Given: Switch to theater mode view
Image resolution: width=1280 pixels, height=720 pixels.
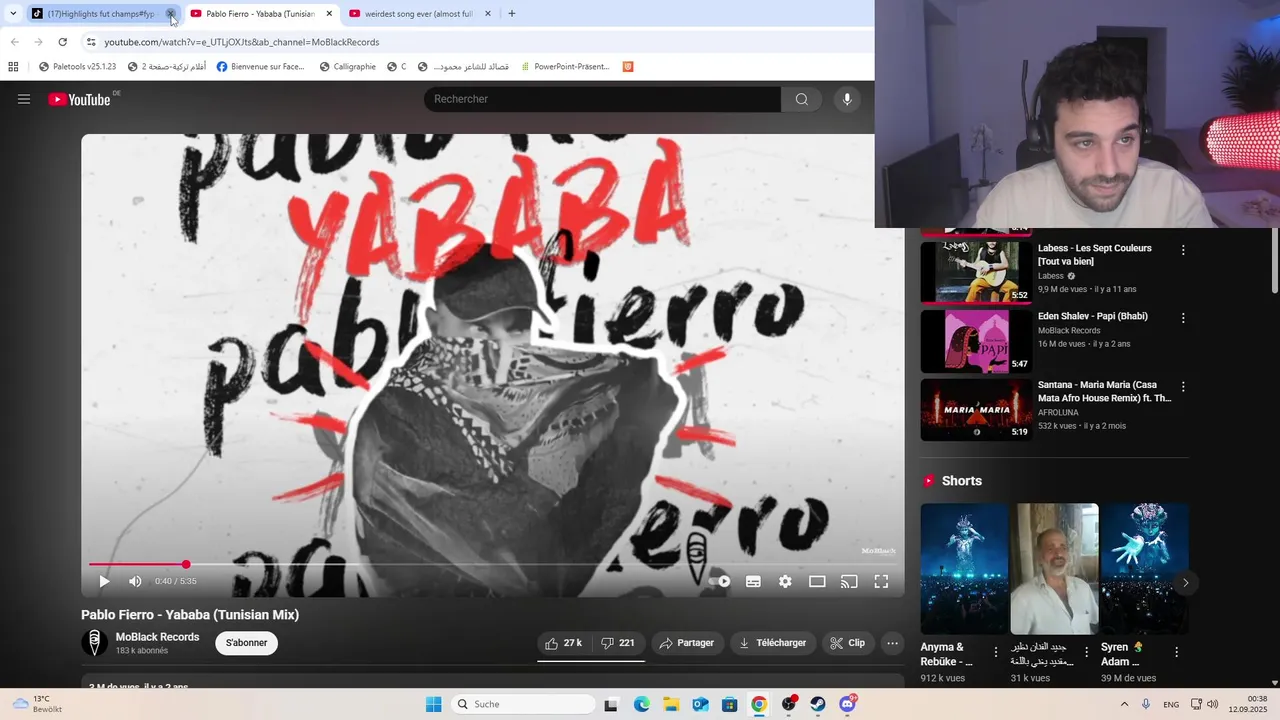Looking at the screenshot, I should [x=817, y=581].
